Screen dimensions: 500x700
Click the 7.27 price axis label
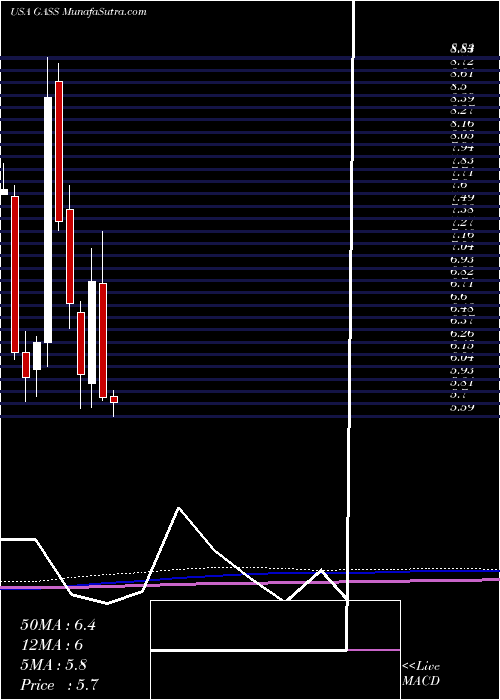462,222
